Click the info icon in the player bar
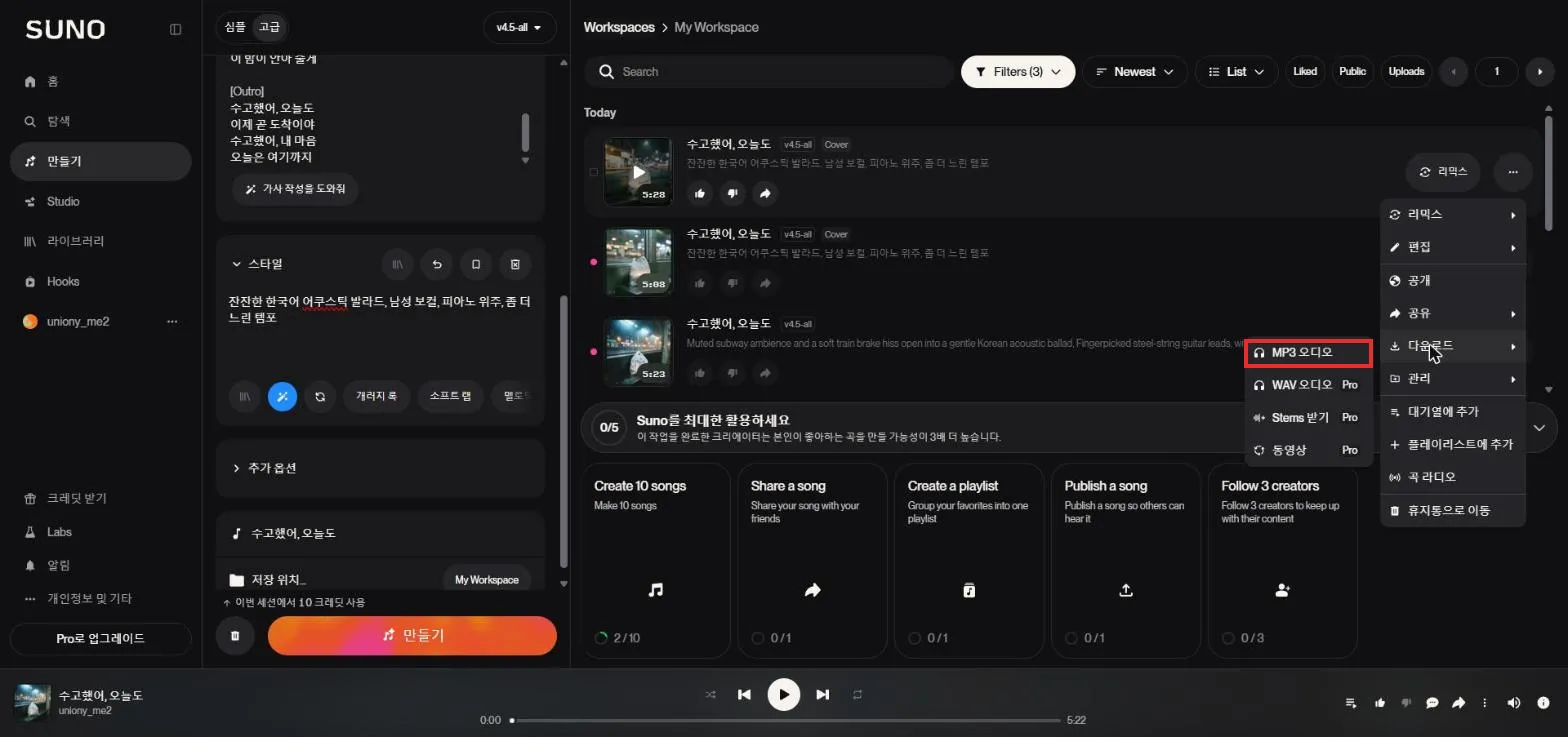 pos(1543,703)
